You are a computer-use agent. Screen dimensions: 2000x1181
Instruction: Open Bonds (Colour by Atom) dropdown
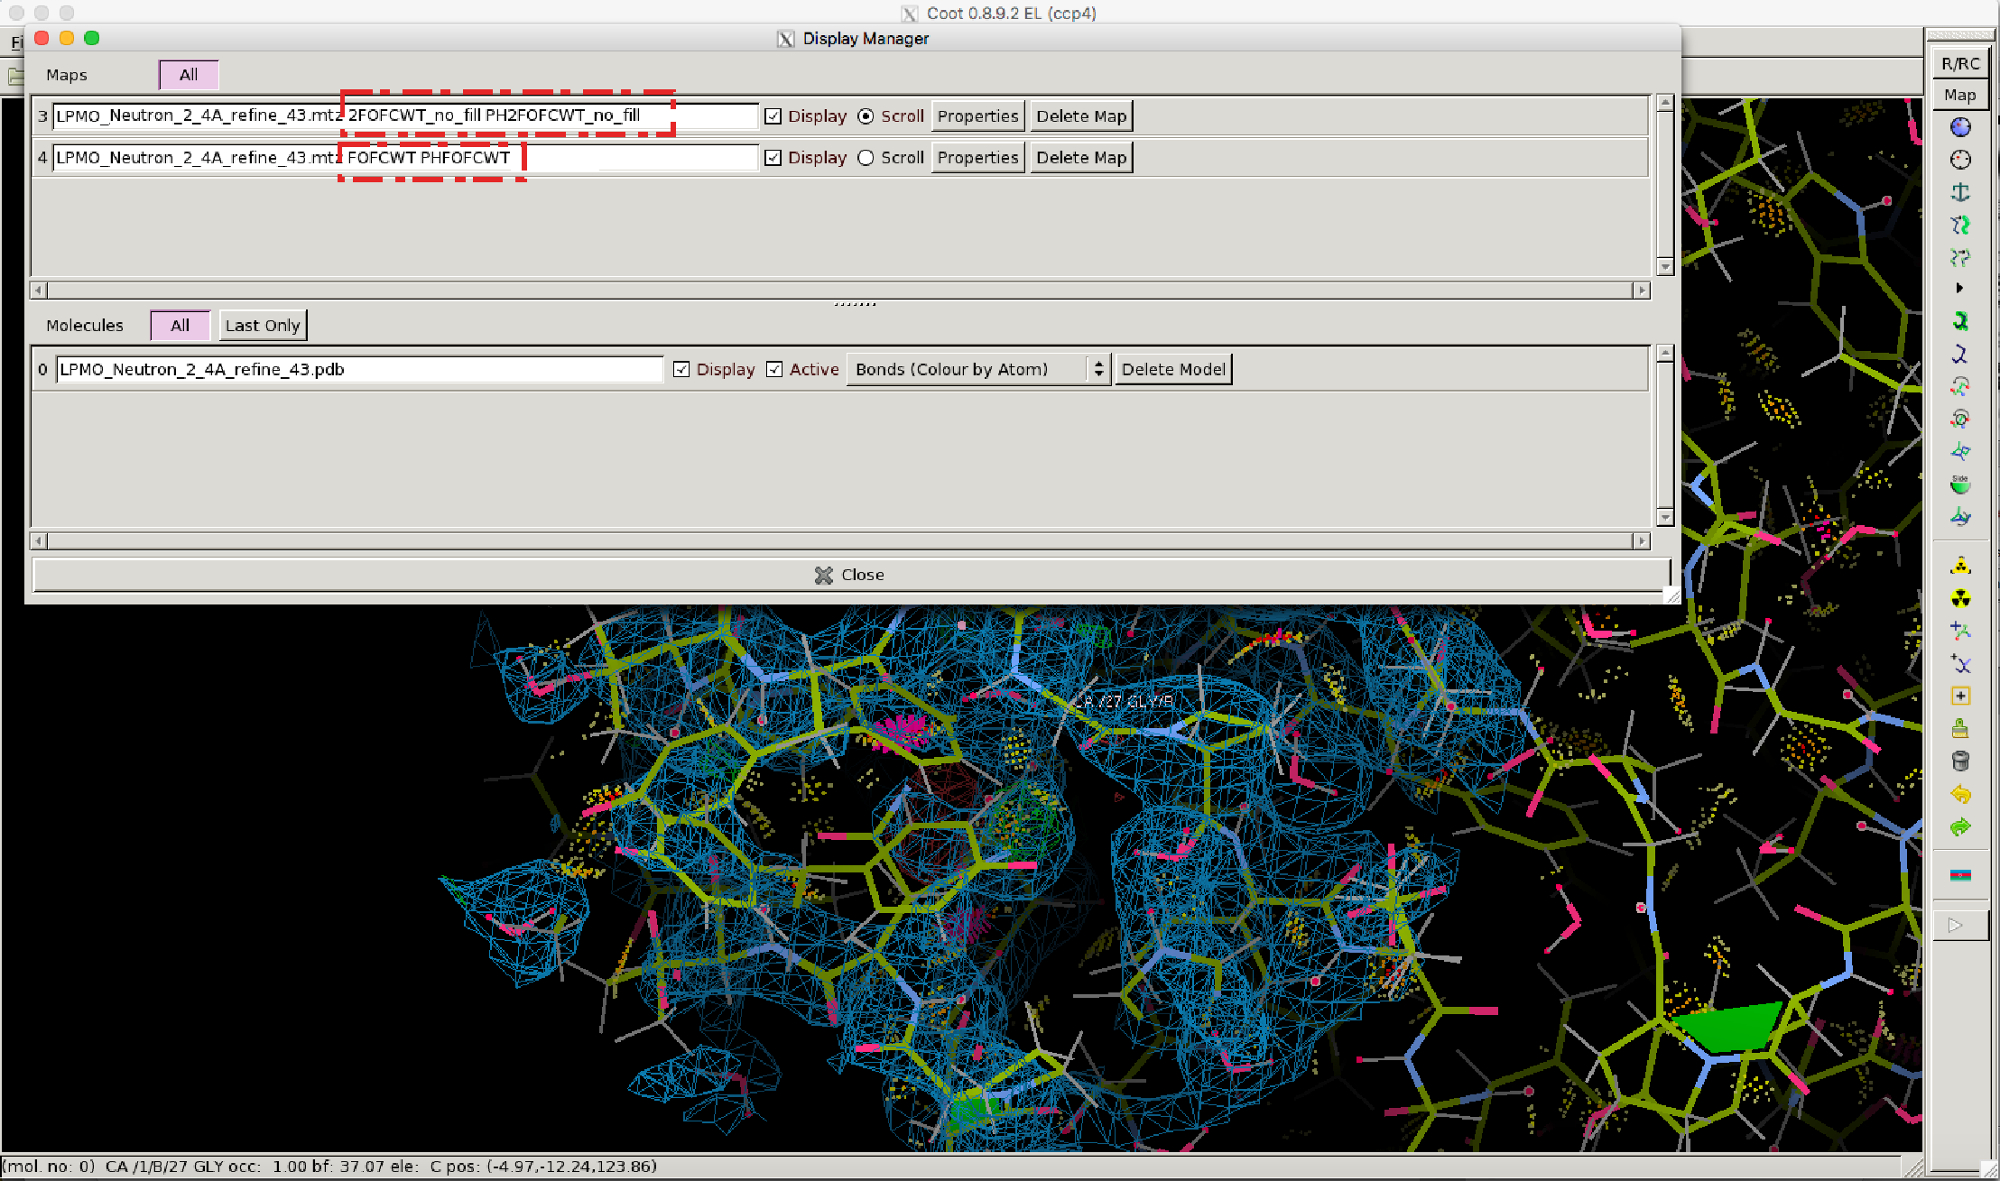pyautogui.click(x=978, y=369)
